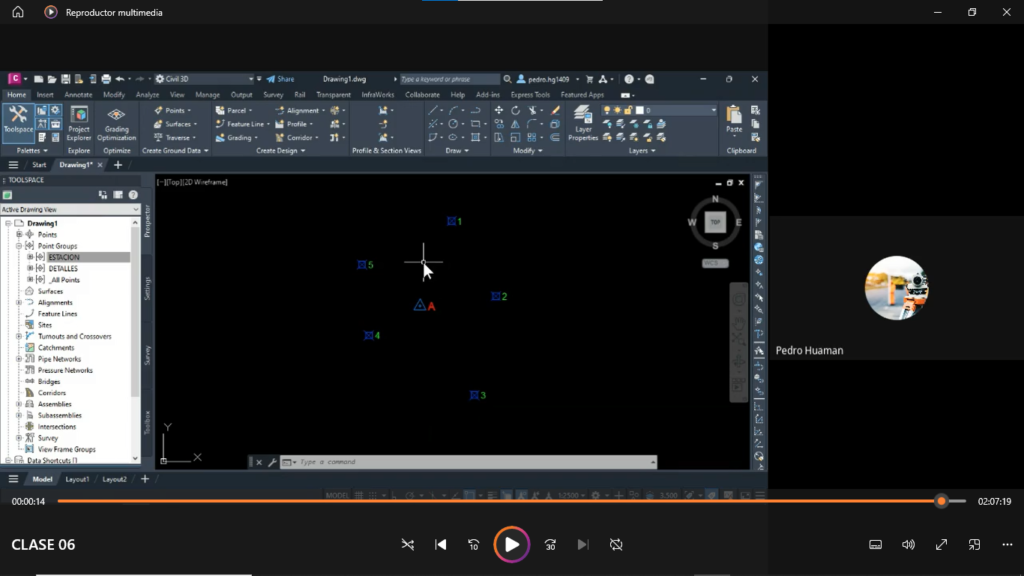Launch Project Explorer from the ribbon

(79, 122)
